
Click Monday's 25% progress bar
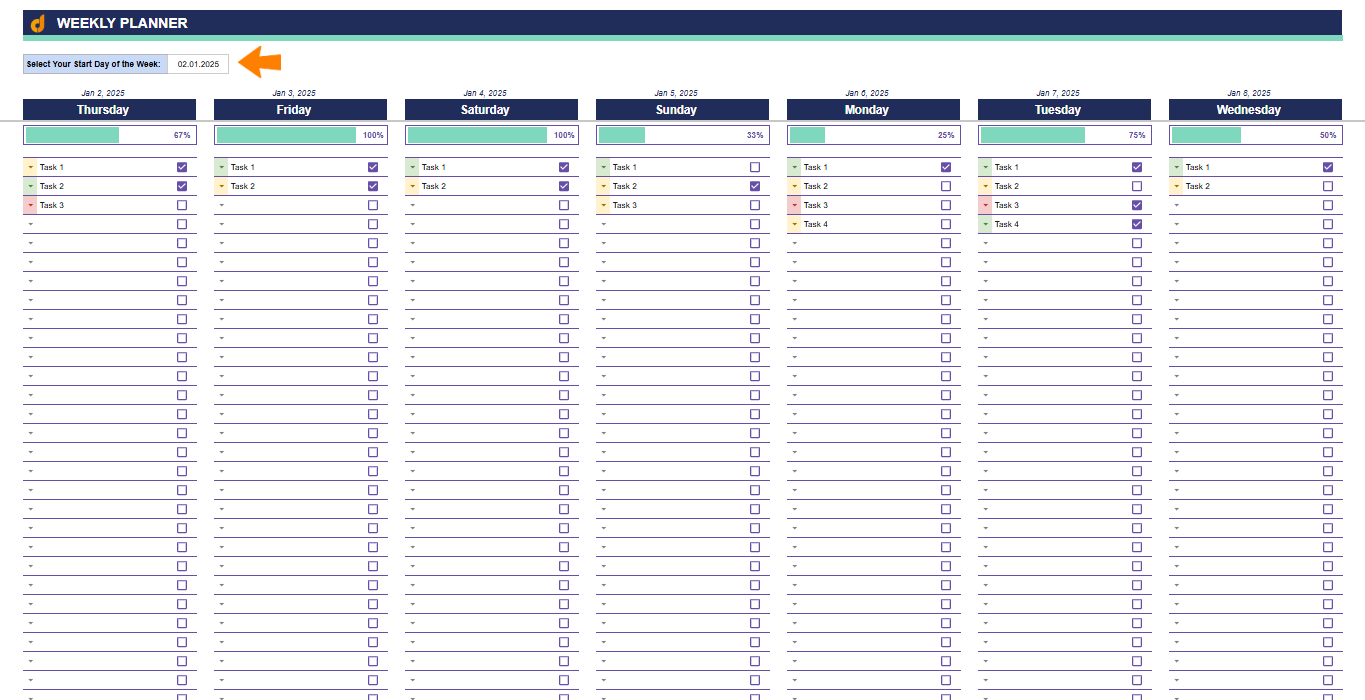click(x=874, y=135)
